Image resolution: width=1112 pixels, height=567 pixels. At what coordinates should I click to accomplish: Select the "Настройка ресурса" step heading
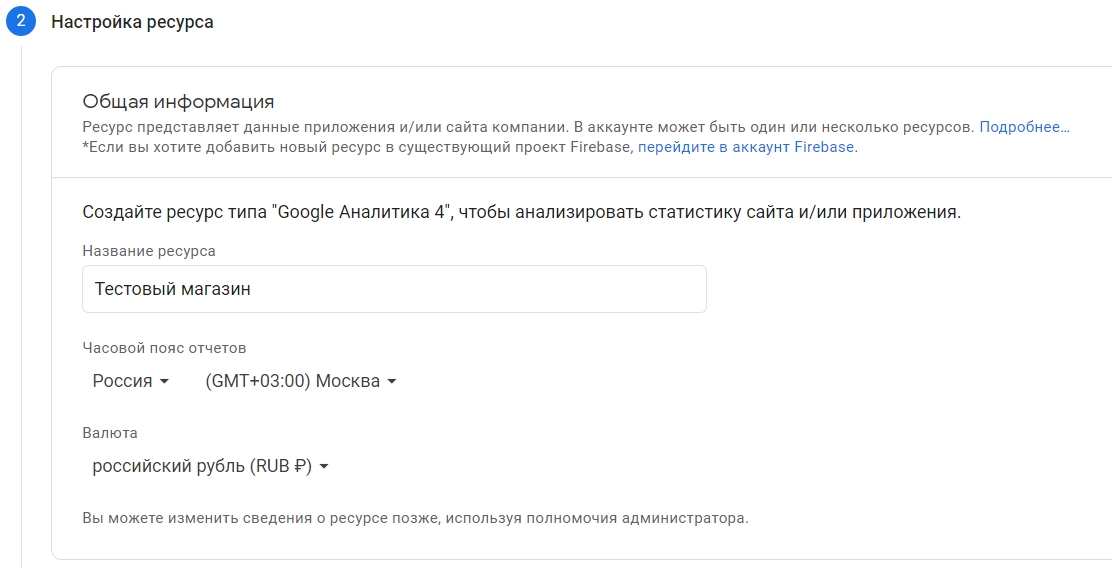tap(132, 21)
